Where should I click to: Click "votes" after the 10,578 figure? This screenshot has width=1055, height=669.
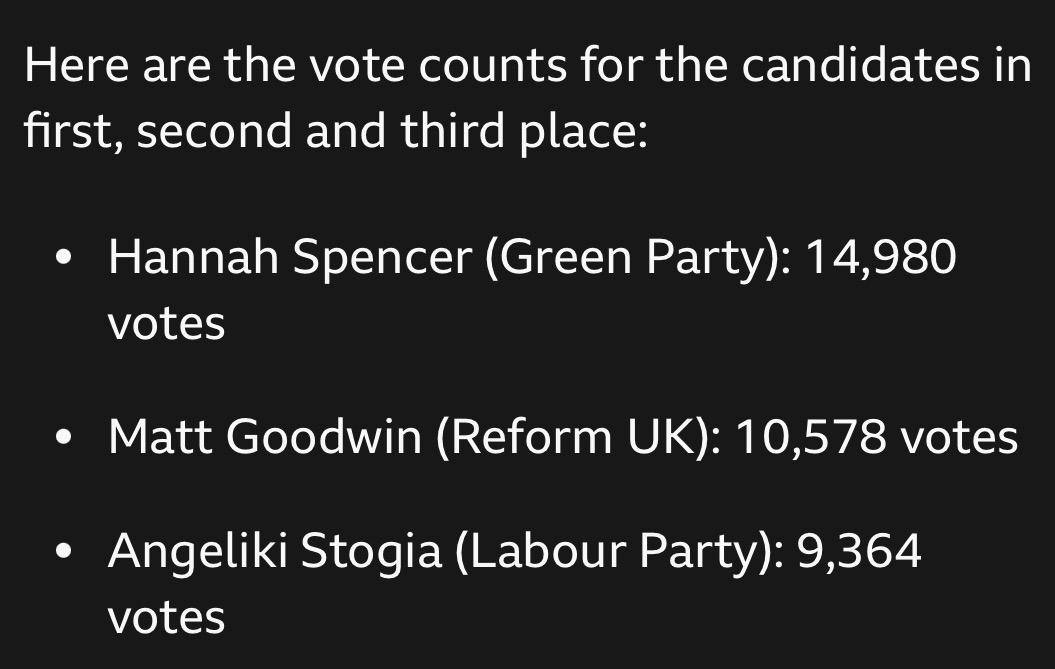coord(960,437)
